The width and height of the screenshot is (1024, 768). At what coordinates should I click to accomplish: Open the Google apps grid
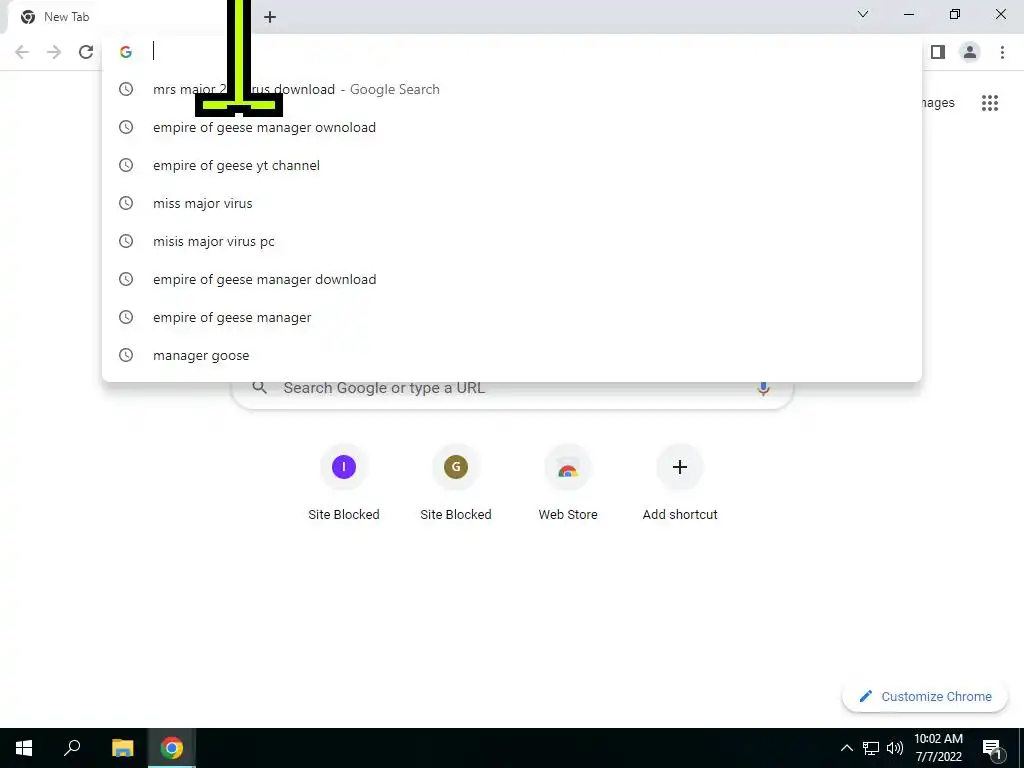click(x=989, y=103)
